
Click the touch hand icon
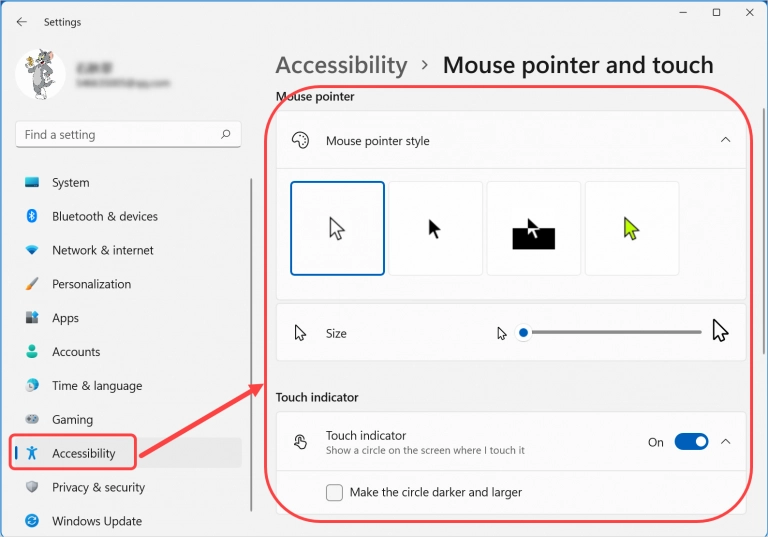[x=300, y=442]
